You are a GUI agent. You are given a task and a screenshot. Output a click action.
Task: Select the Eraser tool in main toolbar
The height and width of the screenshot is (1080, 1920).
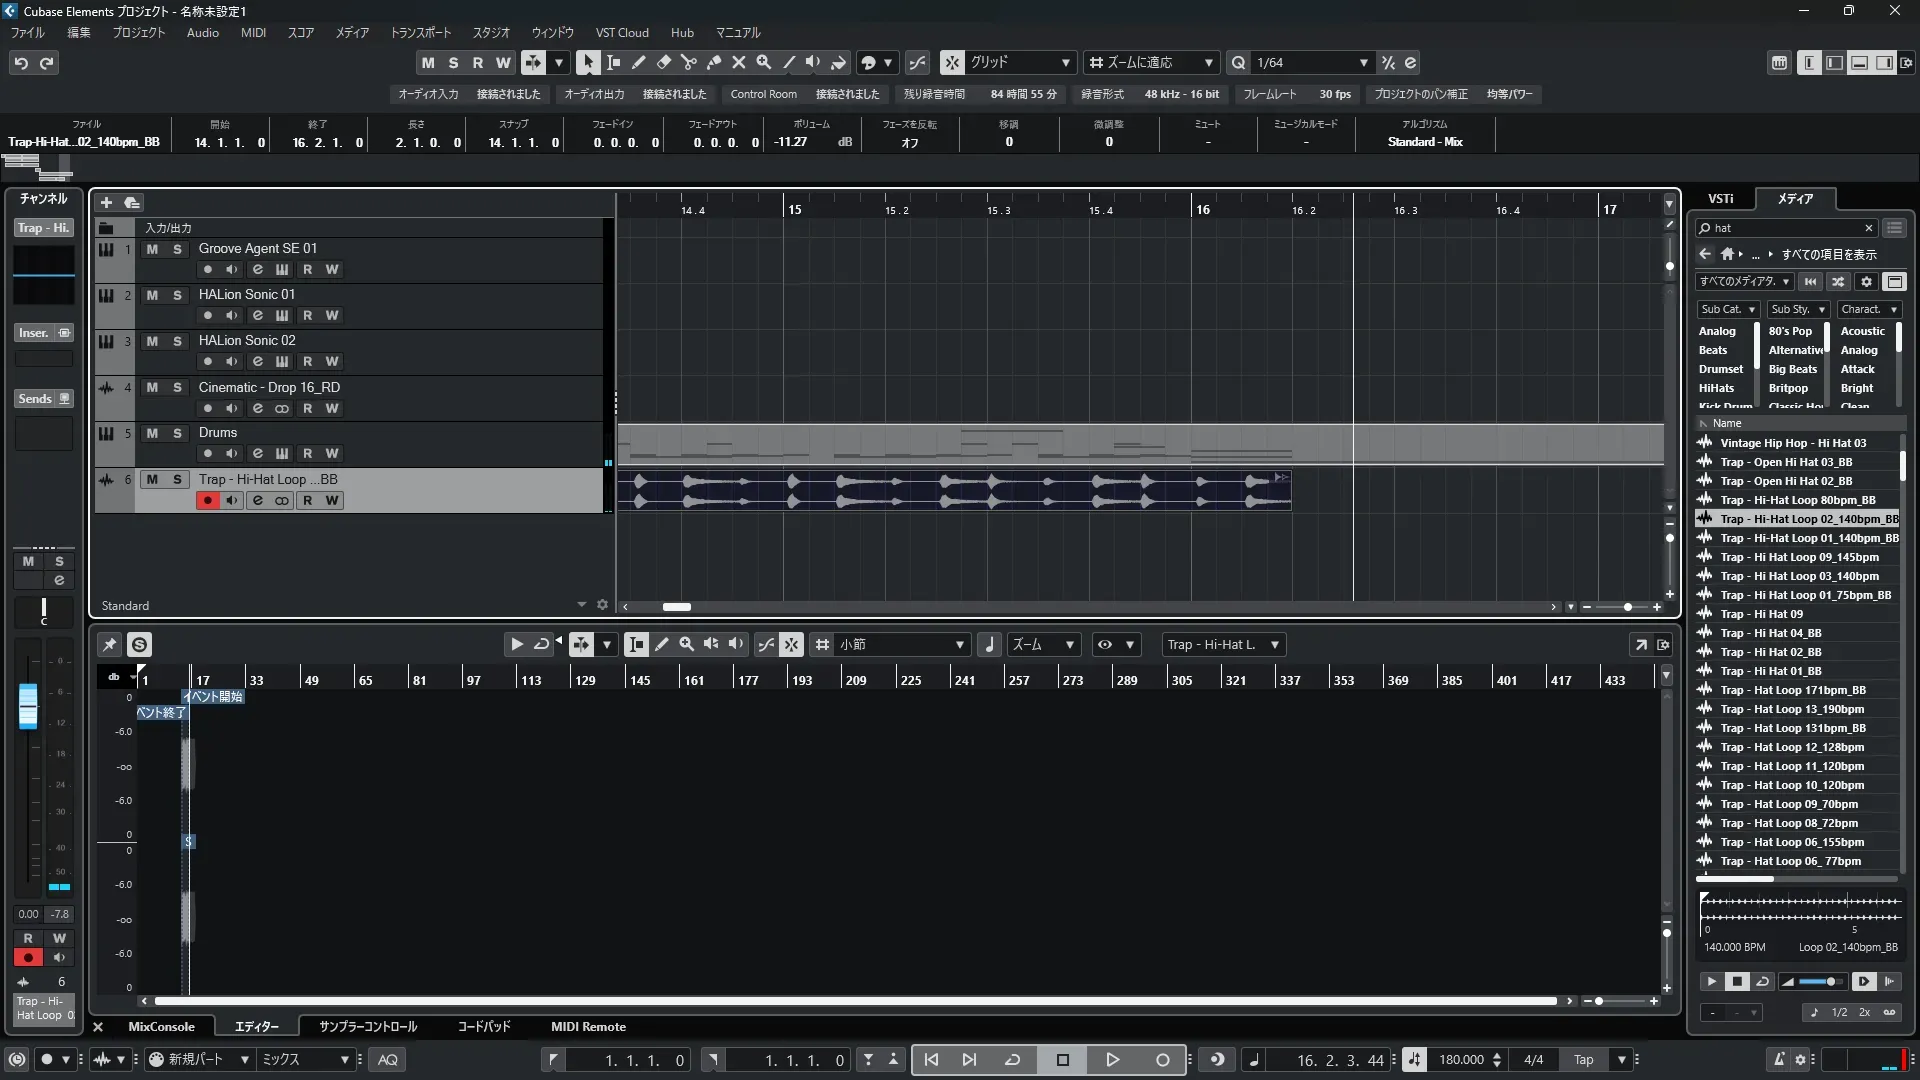point(663,62)
